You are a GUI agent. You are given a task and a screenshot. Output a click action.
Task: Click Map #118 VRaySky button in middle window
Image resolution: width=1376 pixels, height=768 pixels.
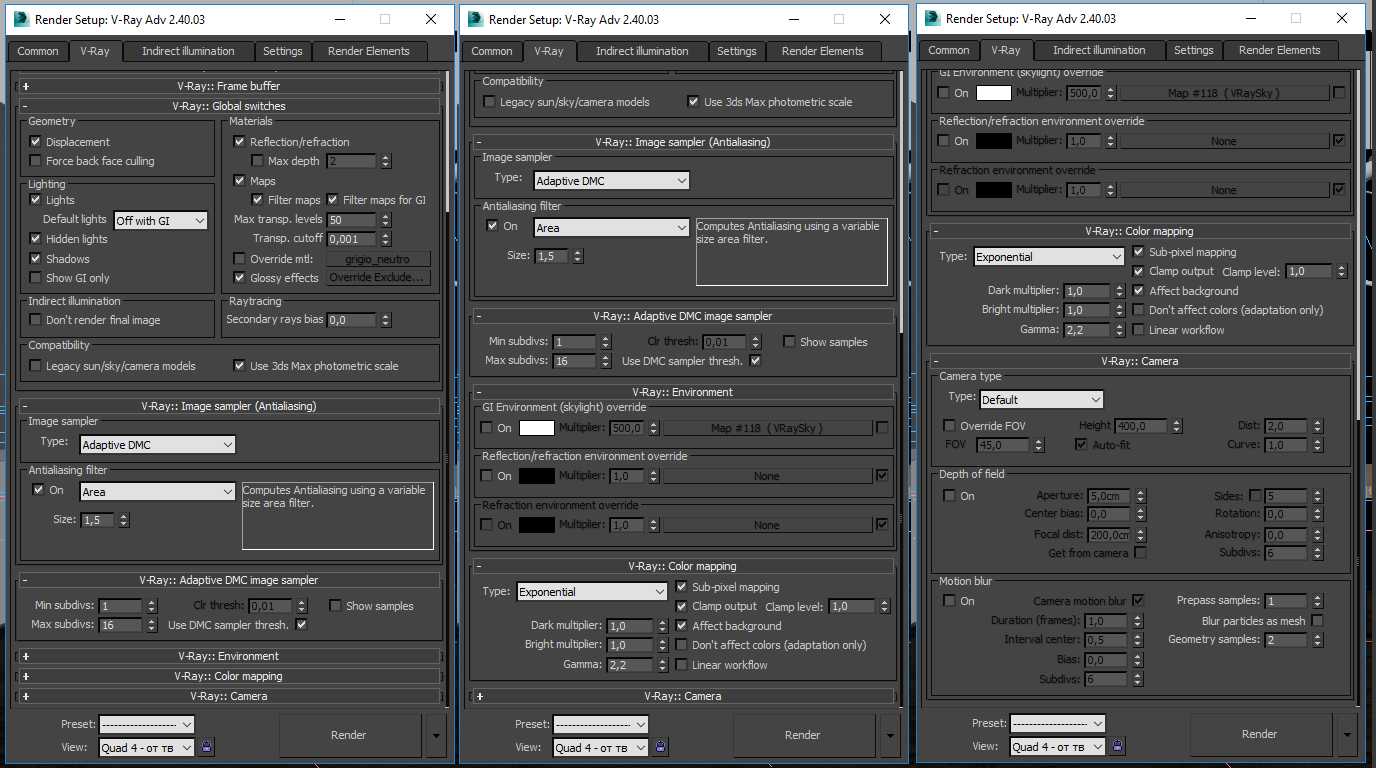click(x=767, y=428)
